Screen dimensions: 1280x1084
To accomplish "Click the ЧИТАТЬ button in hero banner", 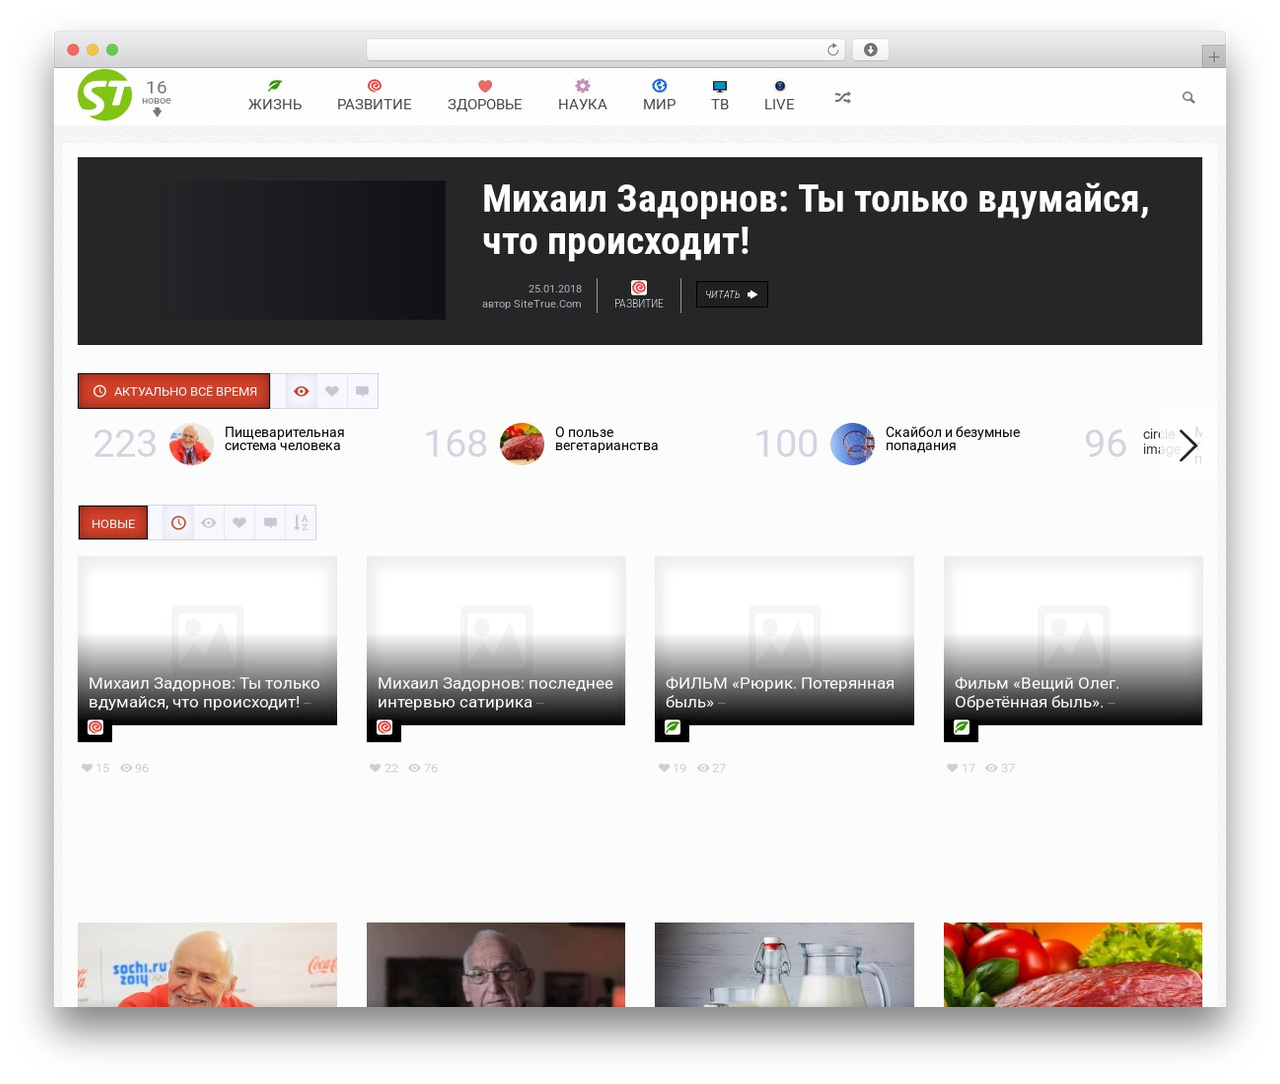I will (x=732, y=294).
